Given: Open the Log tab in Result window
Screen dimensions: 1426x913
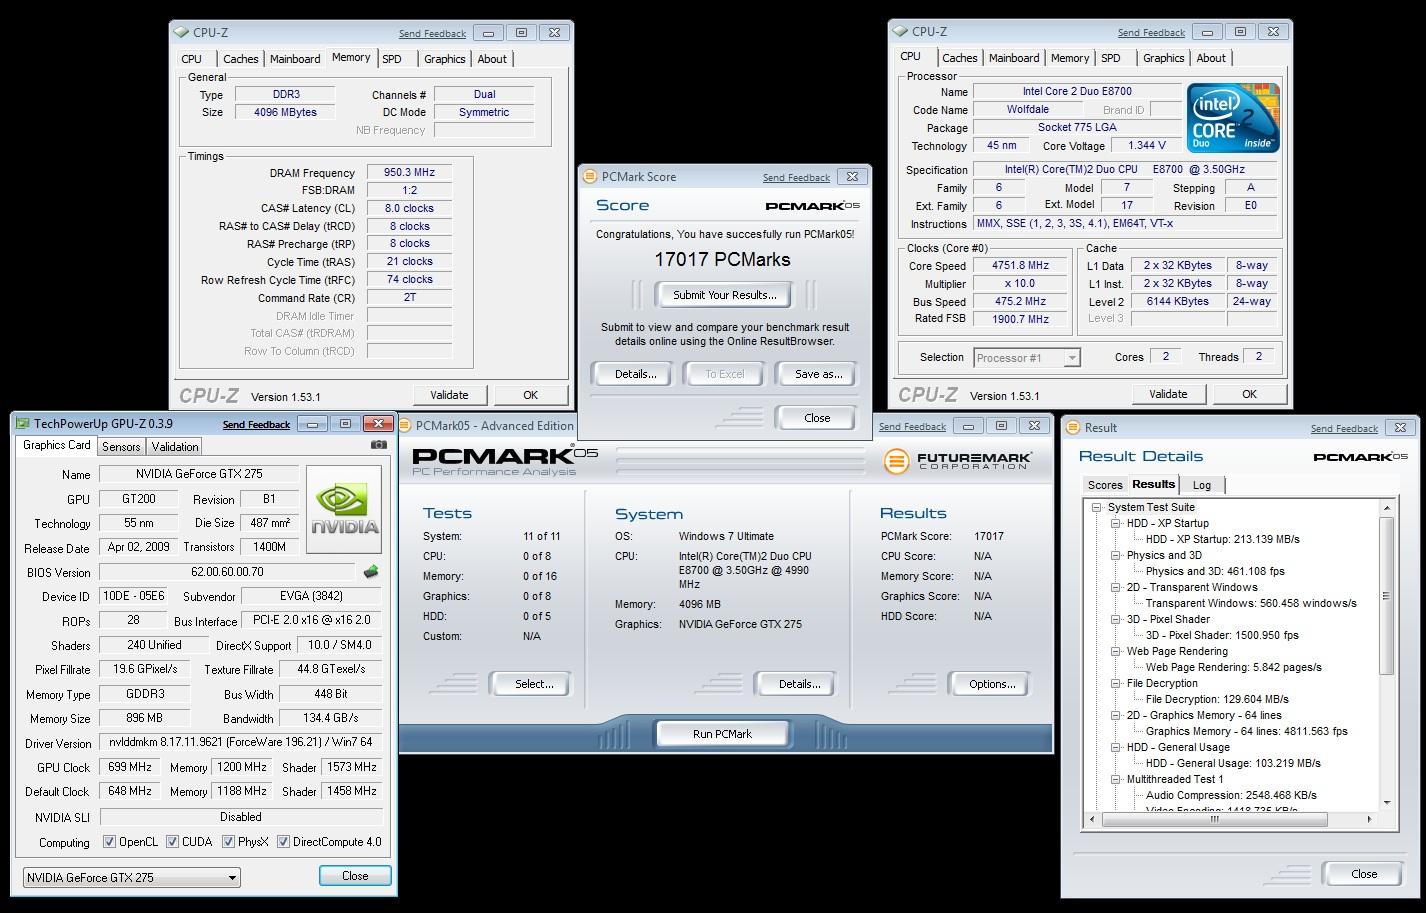Looking at the screenshot, I should (x=1202, y=485).
